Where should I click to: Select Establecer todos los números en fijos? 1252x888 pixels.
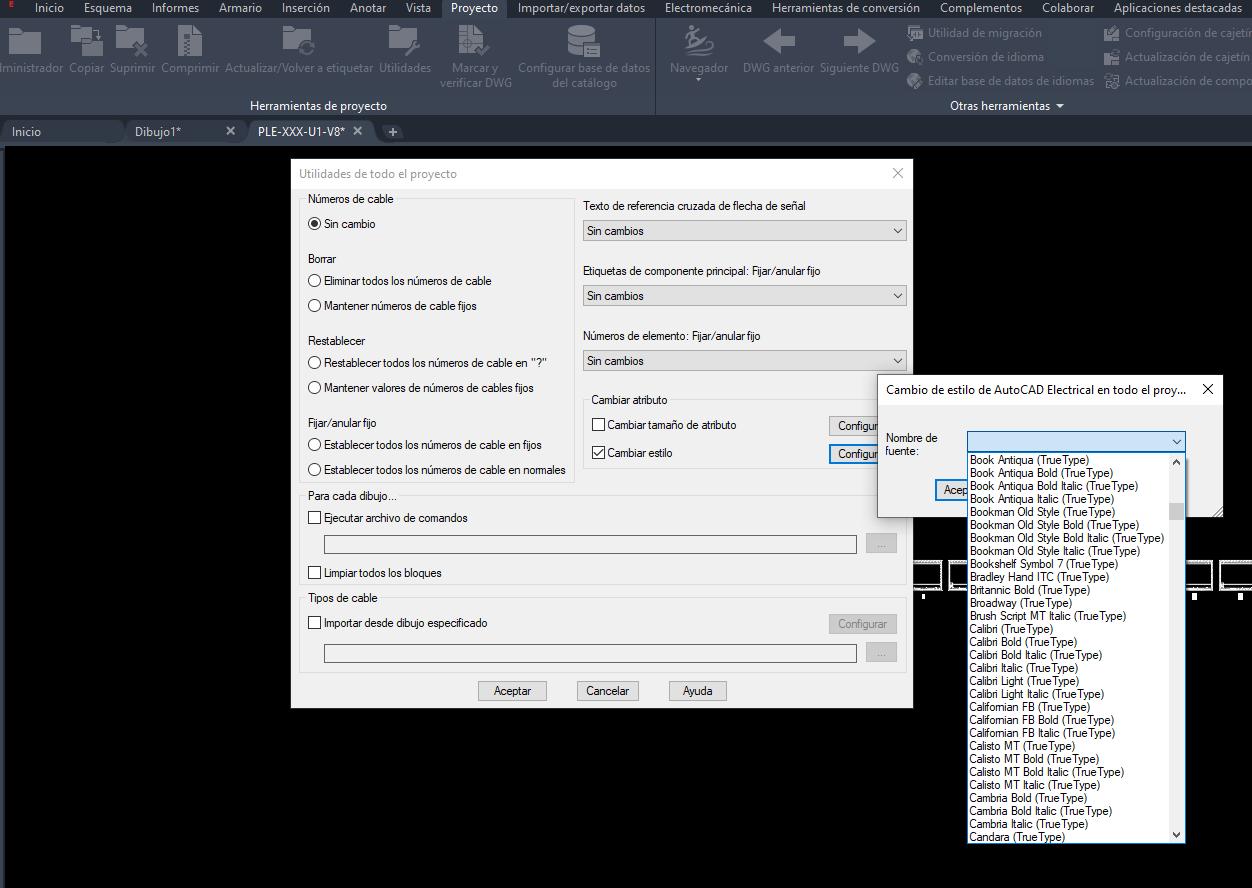(x=315, y=445)
